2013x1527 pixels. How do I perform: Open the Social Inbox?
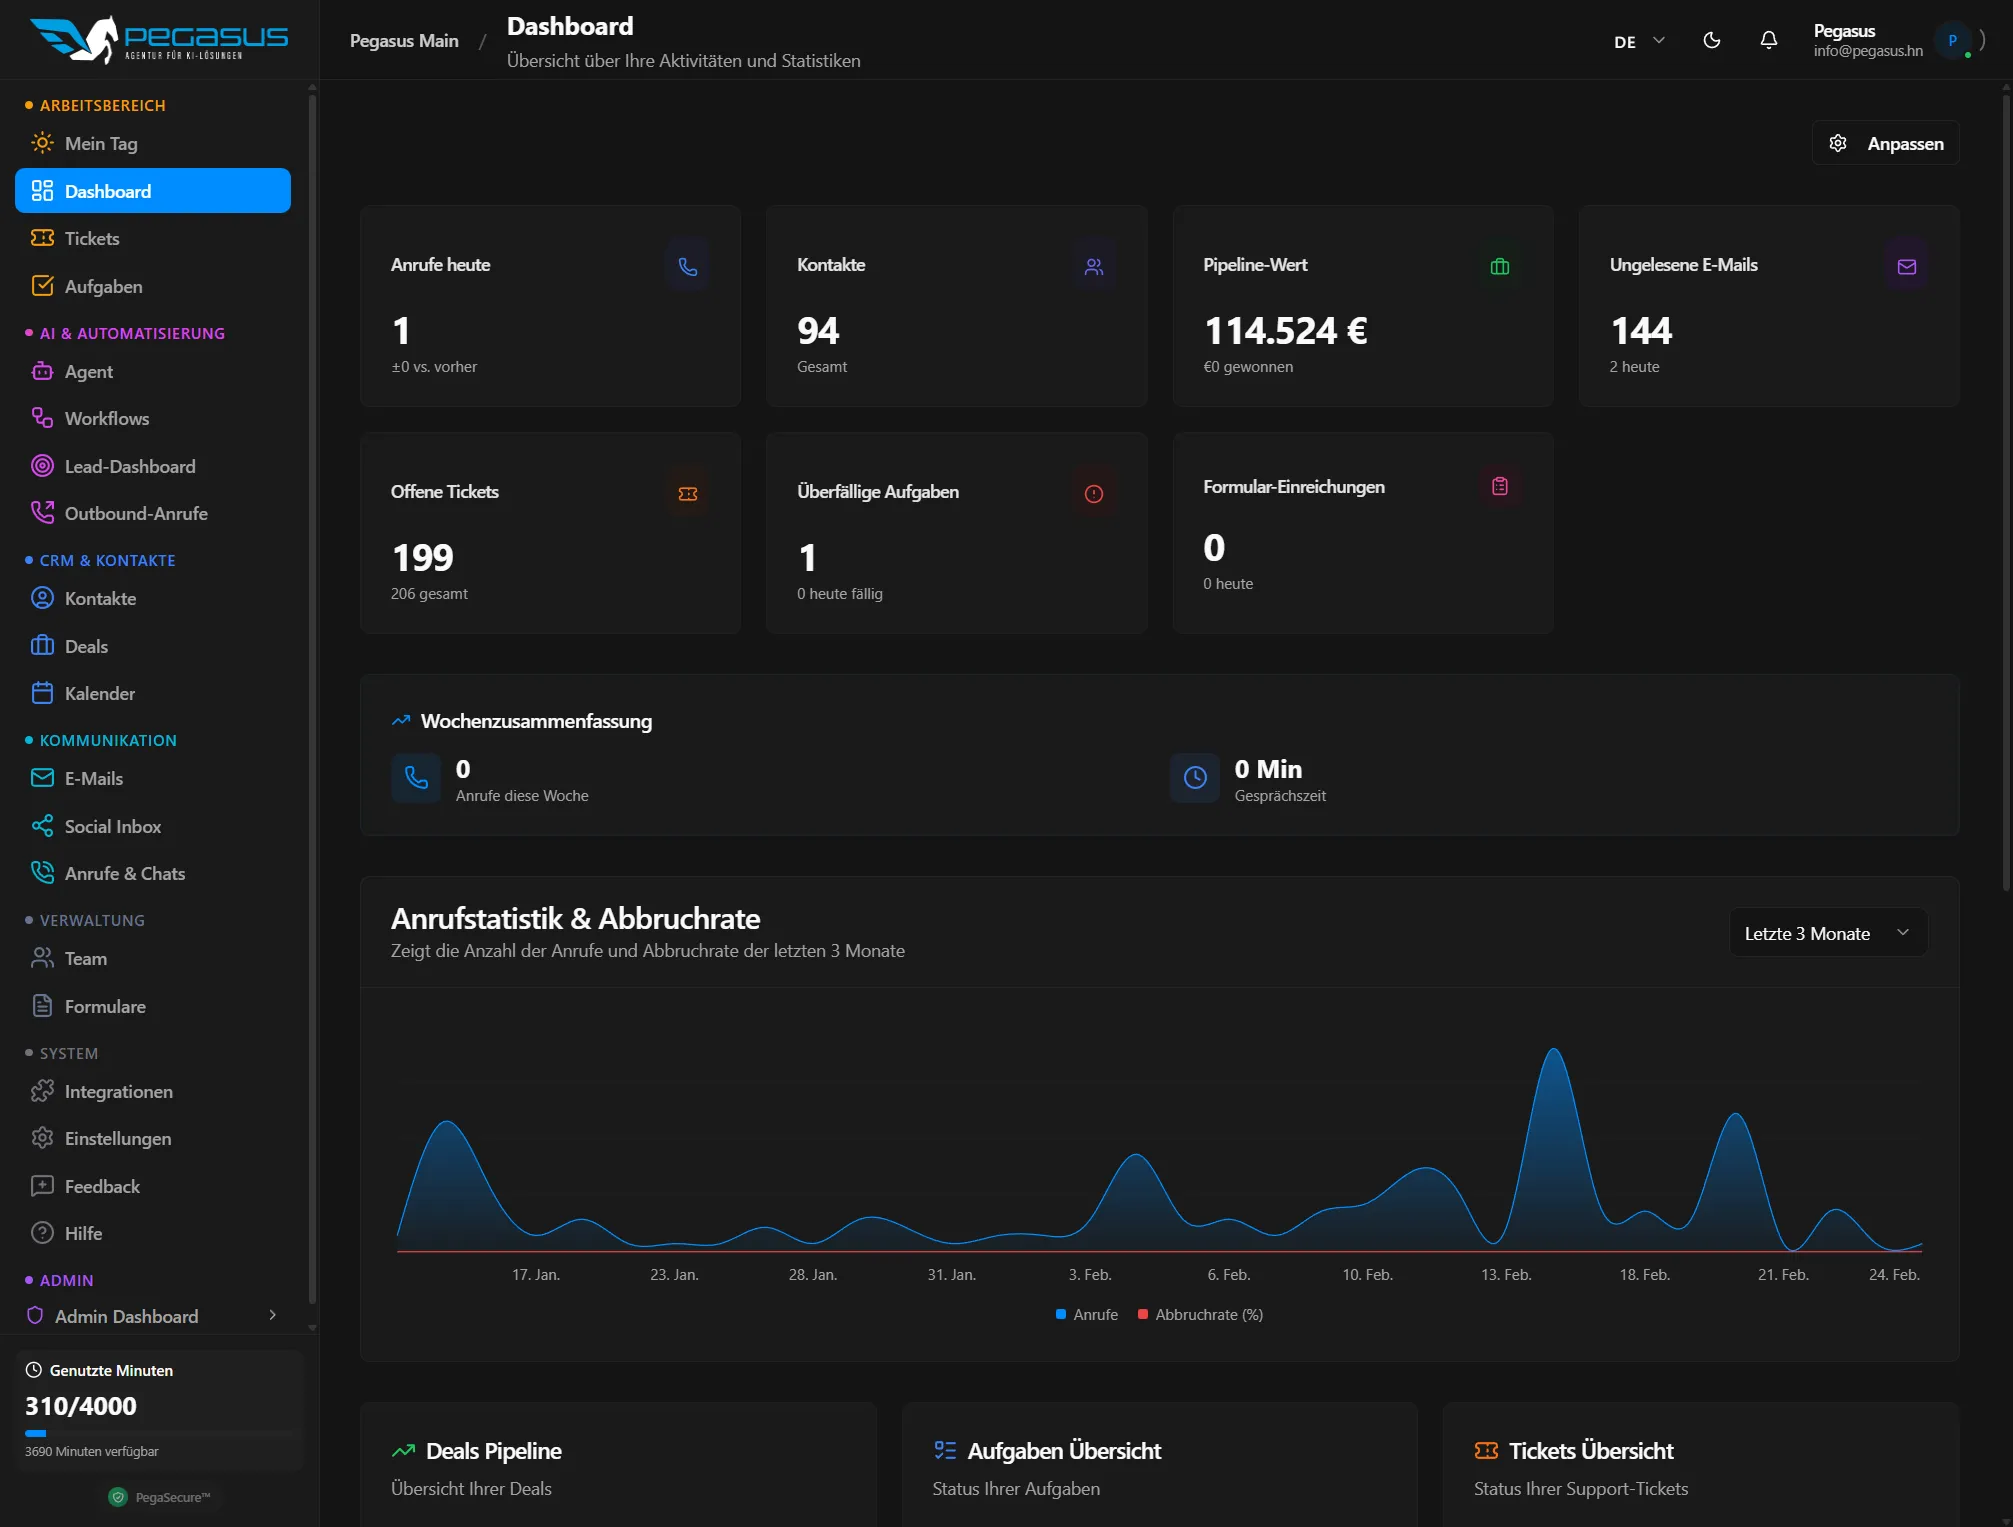(112, 826)
